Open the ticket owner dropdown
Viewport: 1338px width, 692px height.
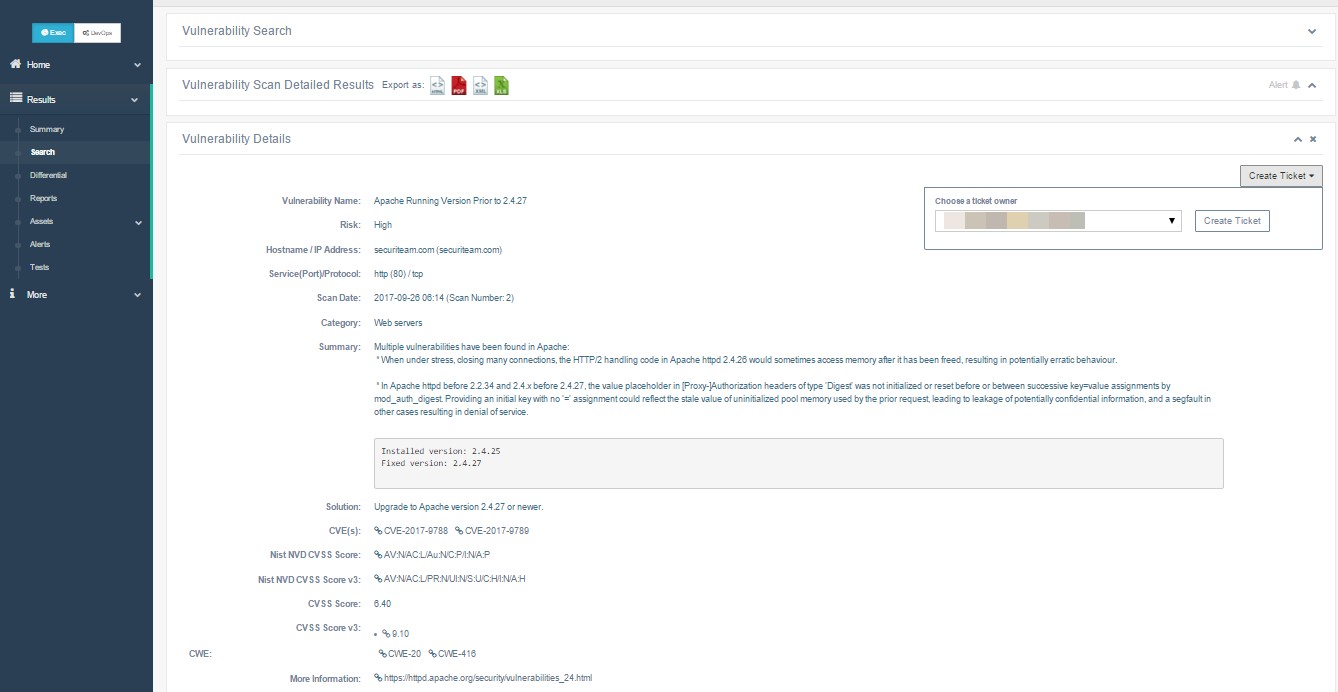pyautogui.click(x=1058, y=221)
